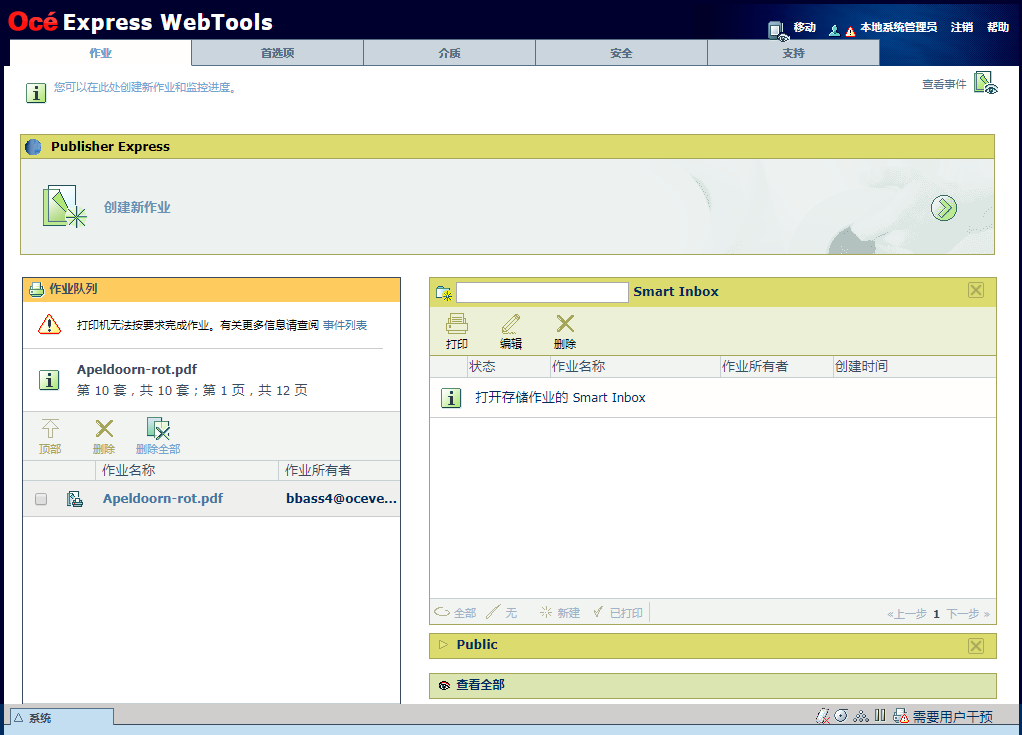Close the Smart Inbox panel
This screenshot has height=735, width=1022.
click(x=976, y=291)
